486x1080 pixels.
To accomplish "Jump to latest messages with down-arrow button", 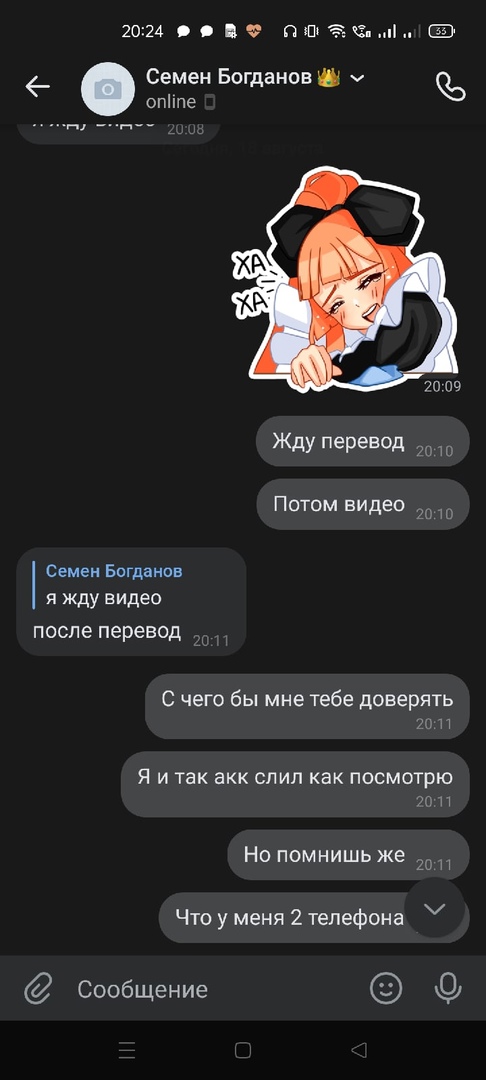I will point(434,908).
